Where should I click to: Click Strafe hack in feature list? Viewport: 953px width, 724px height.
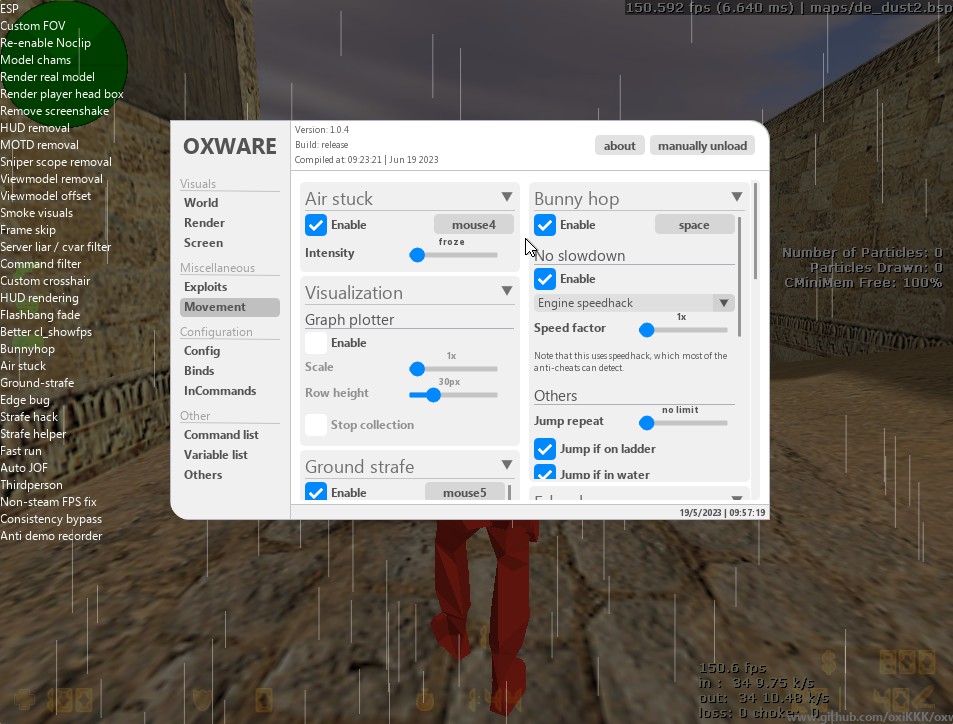tap(29, 417)
